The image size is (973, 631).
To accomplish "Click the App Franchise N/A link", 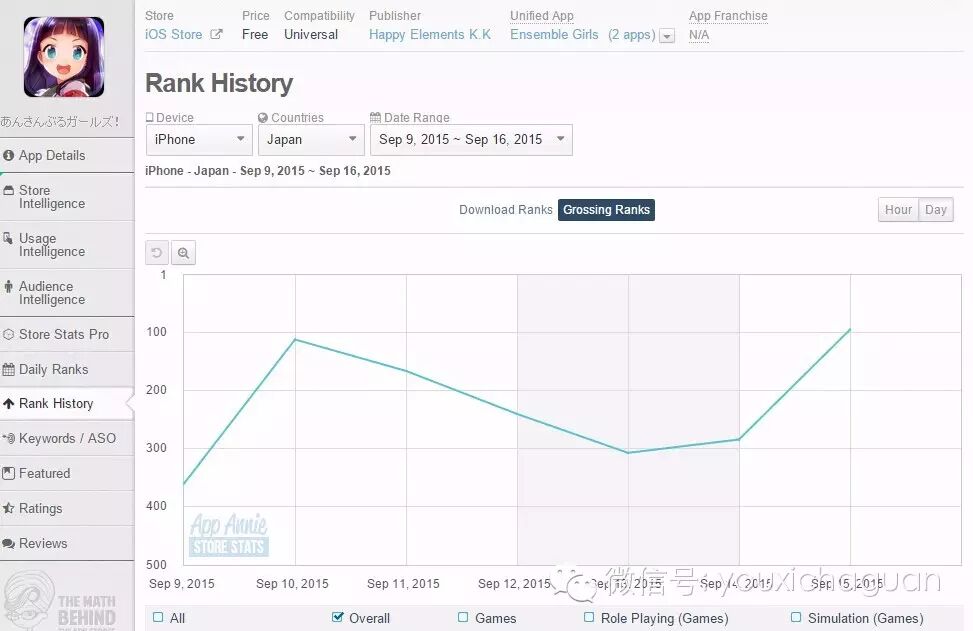I will tap(699, 35).
